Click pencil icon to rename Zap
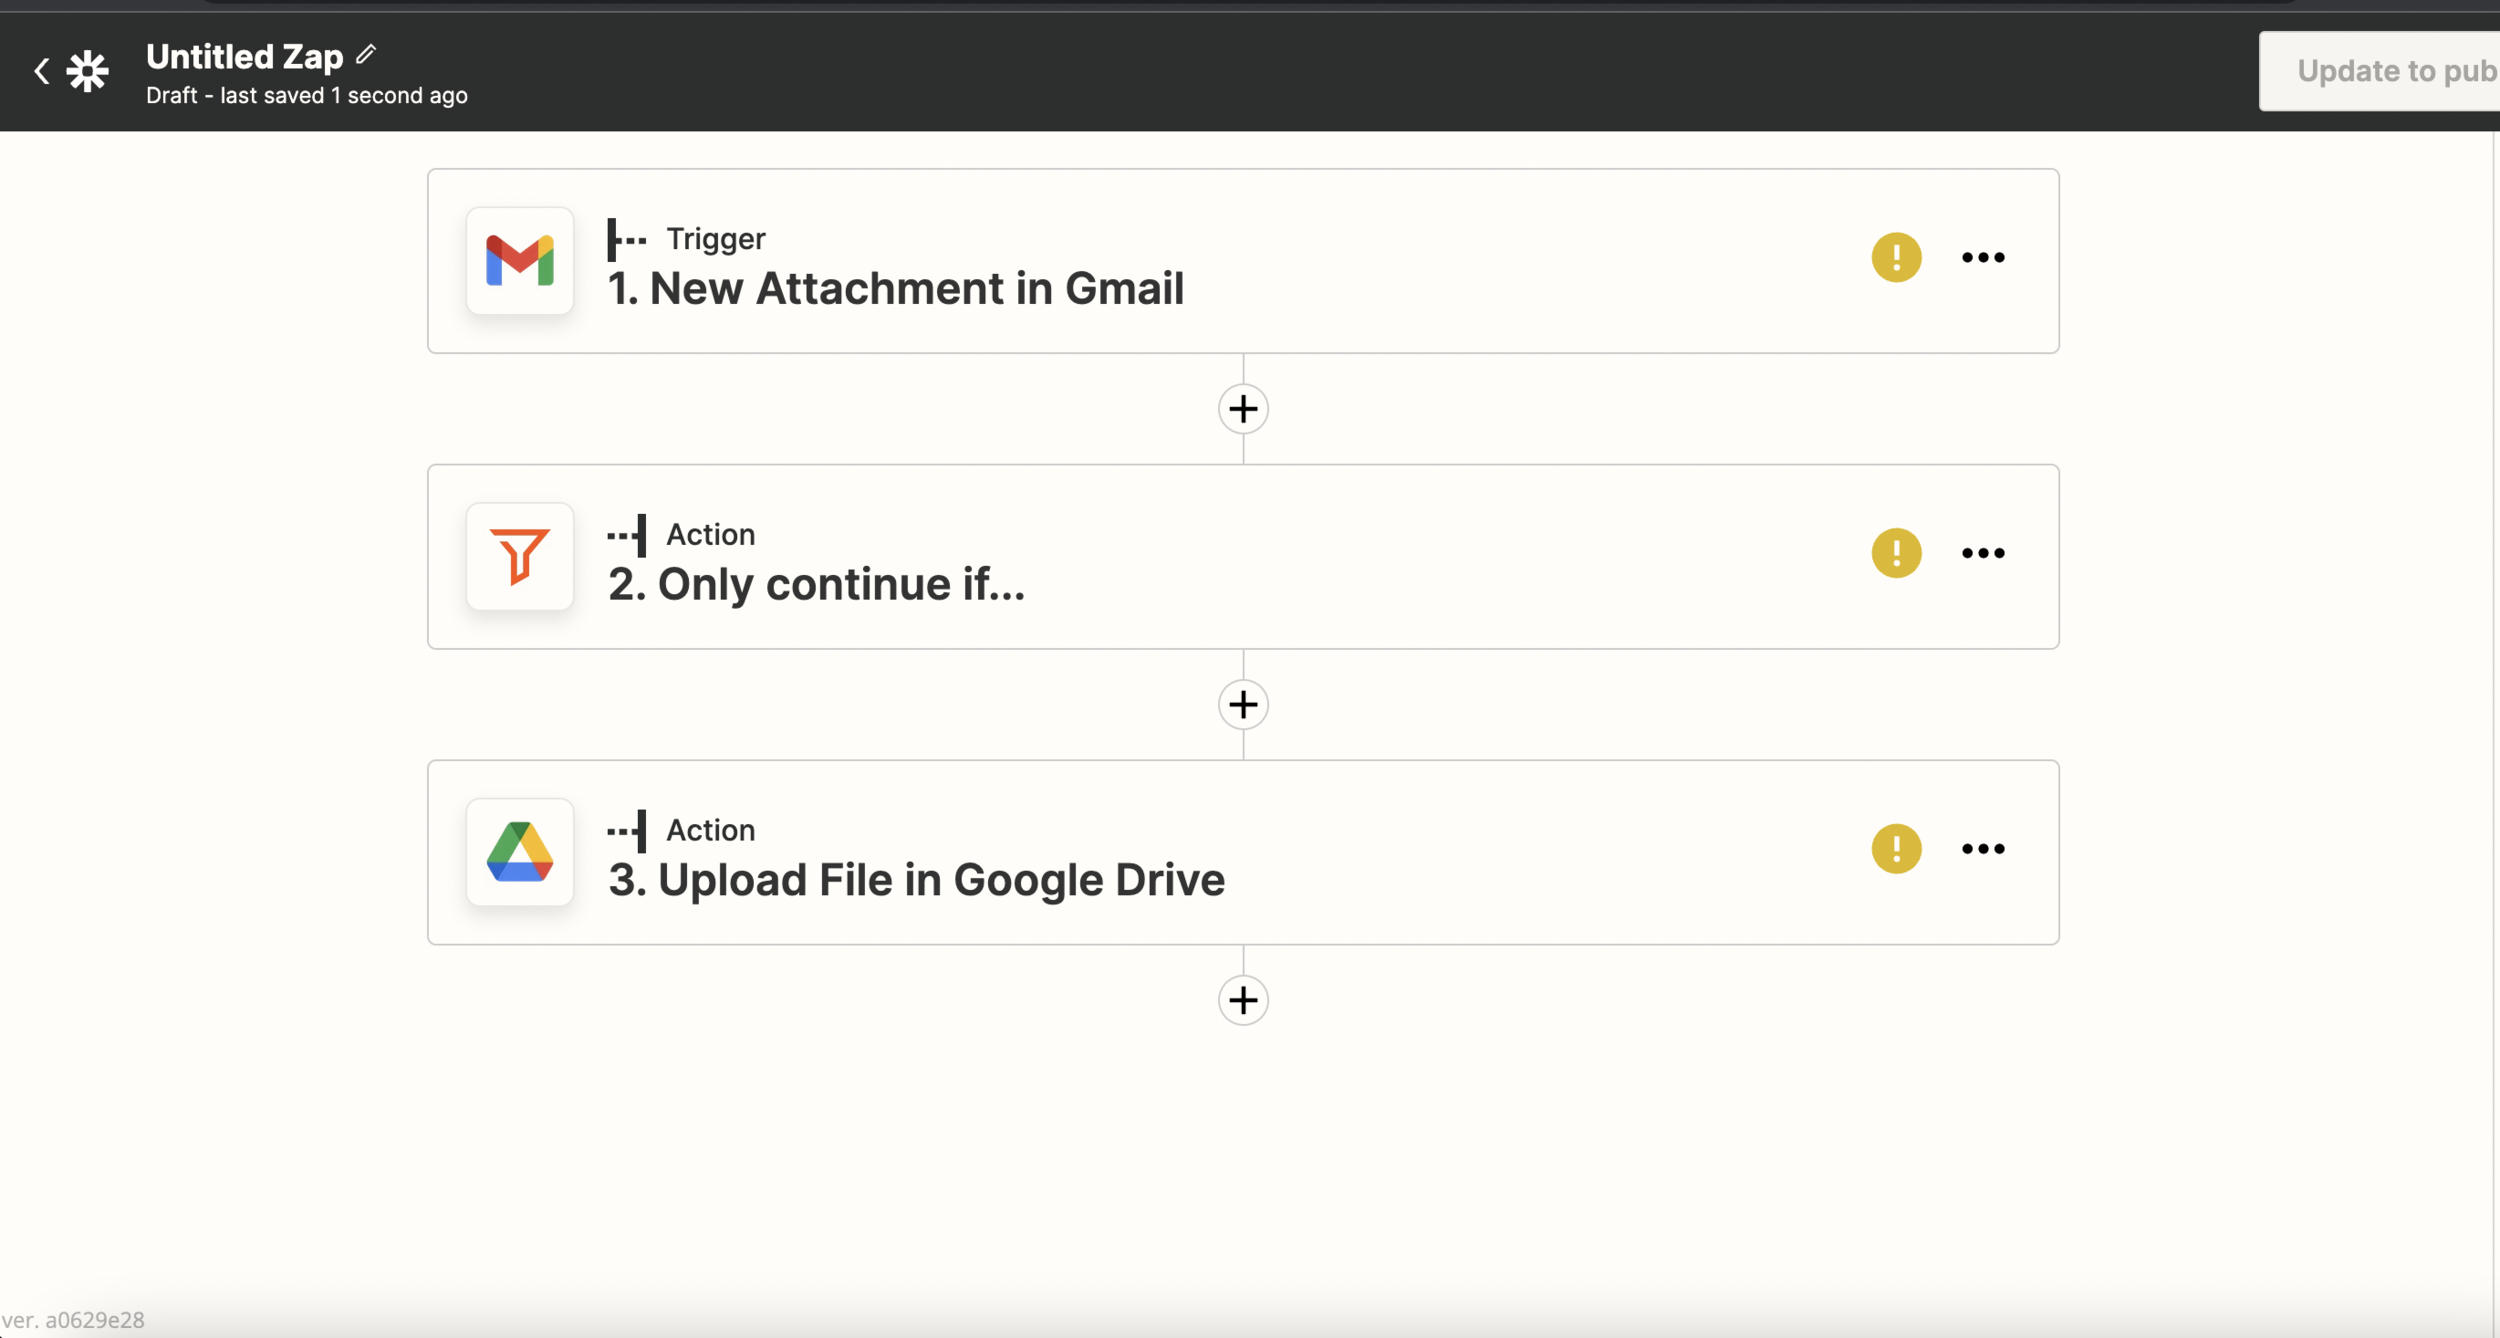Viewport: 2500px width, 1338px height. tap(366, 54)
